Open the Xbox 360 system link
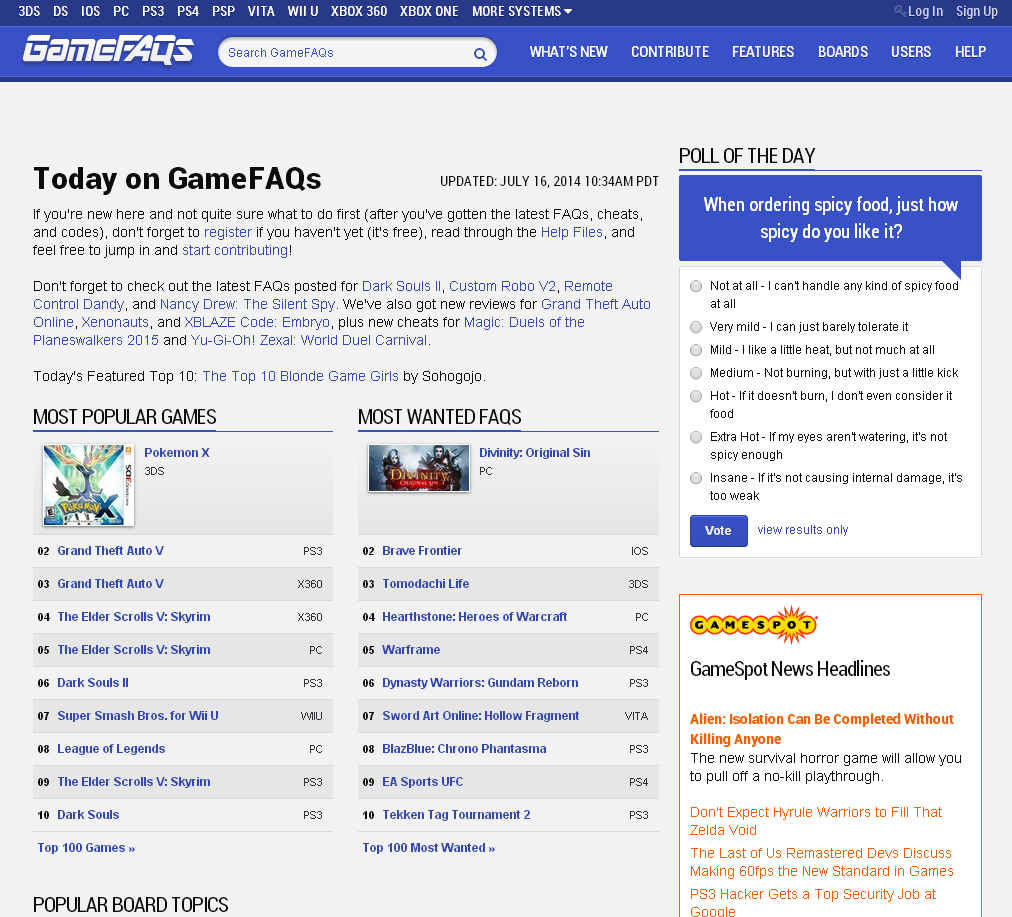Screen dimensions: 1012x917 click(358, 11)
